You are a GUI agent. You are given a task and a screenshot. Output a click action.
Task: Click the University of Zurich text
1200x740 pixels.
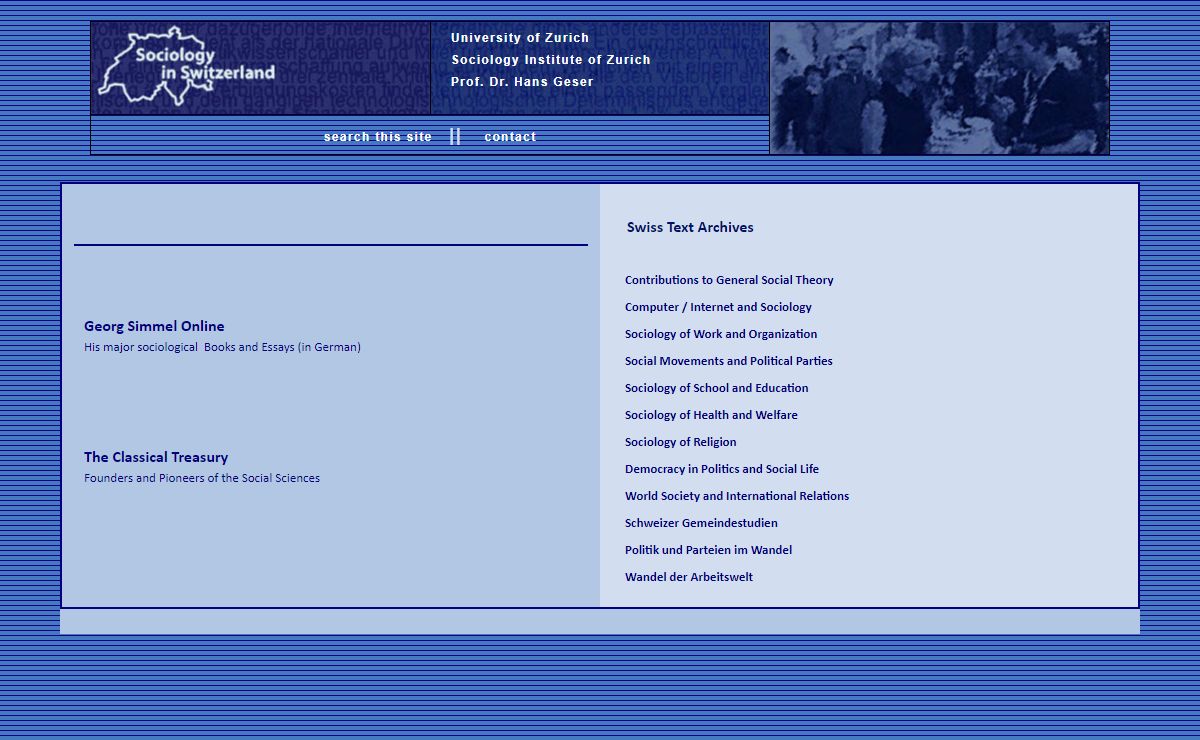click(520, 38)
